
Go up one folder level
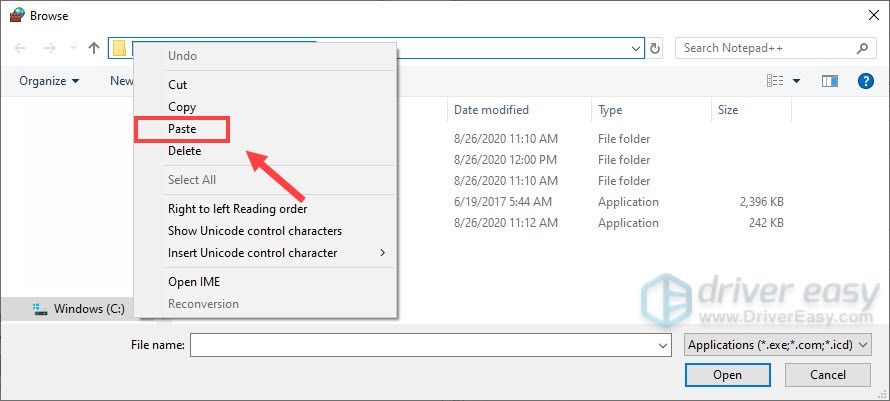(x=94, y=48)
